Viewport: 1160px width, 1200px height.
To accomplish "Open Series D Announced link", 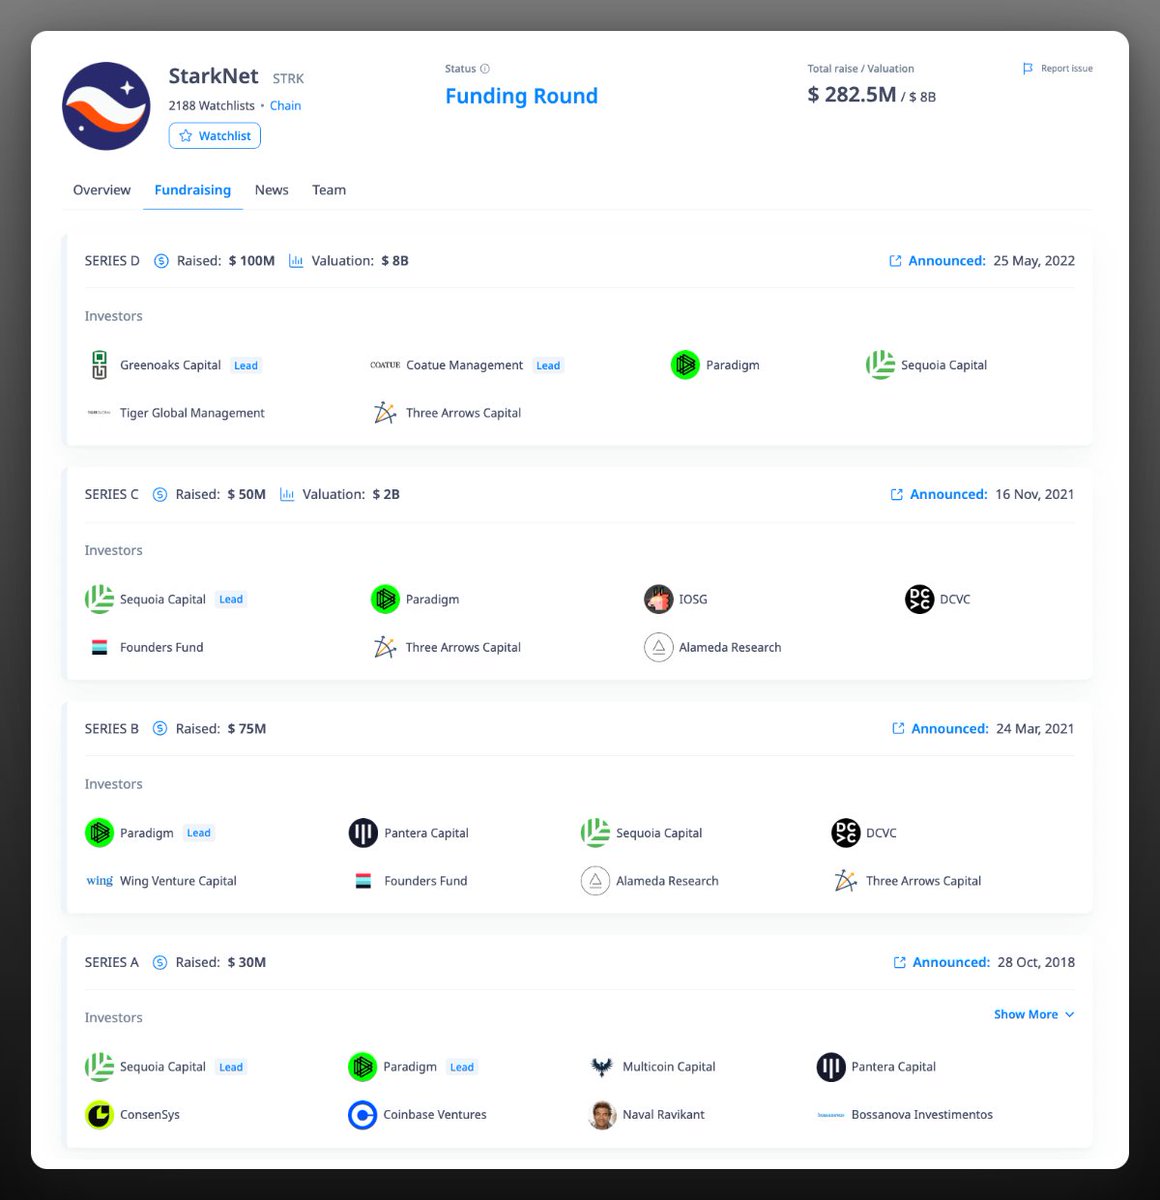I will (x=947, y=261).
